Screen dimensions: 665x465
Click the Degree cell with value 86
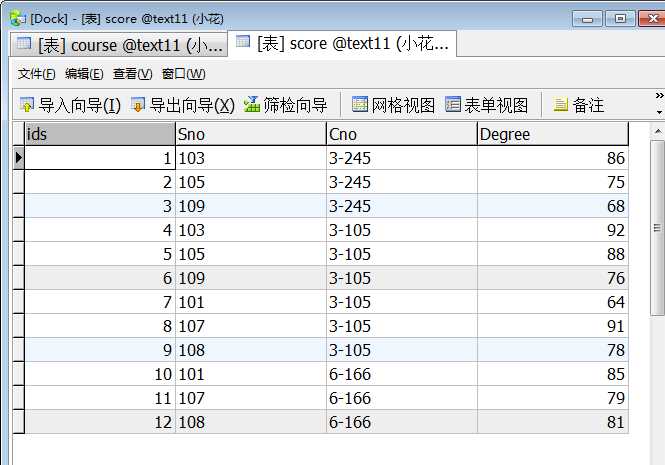point(553,158)
